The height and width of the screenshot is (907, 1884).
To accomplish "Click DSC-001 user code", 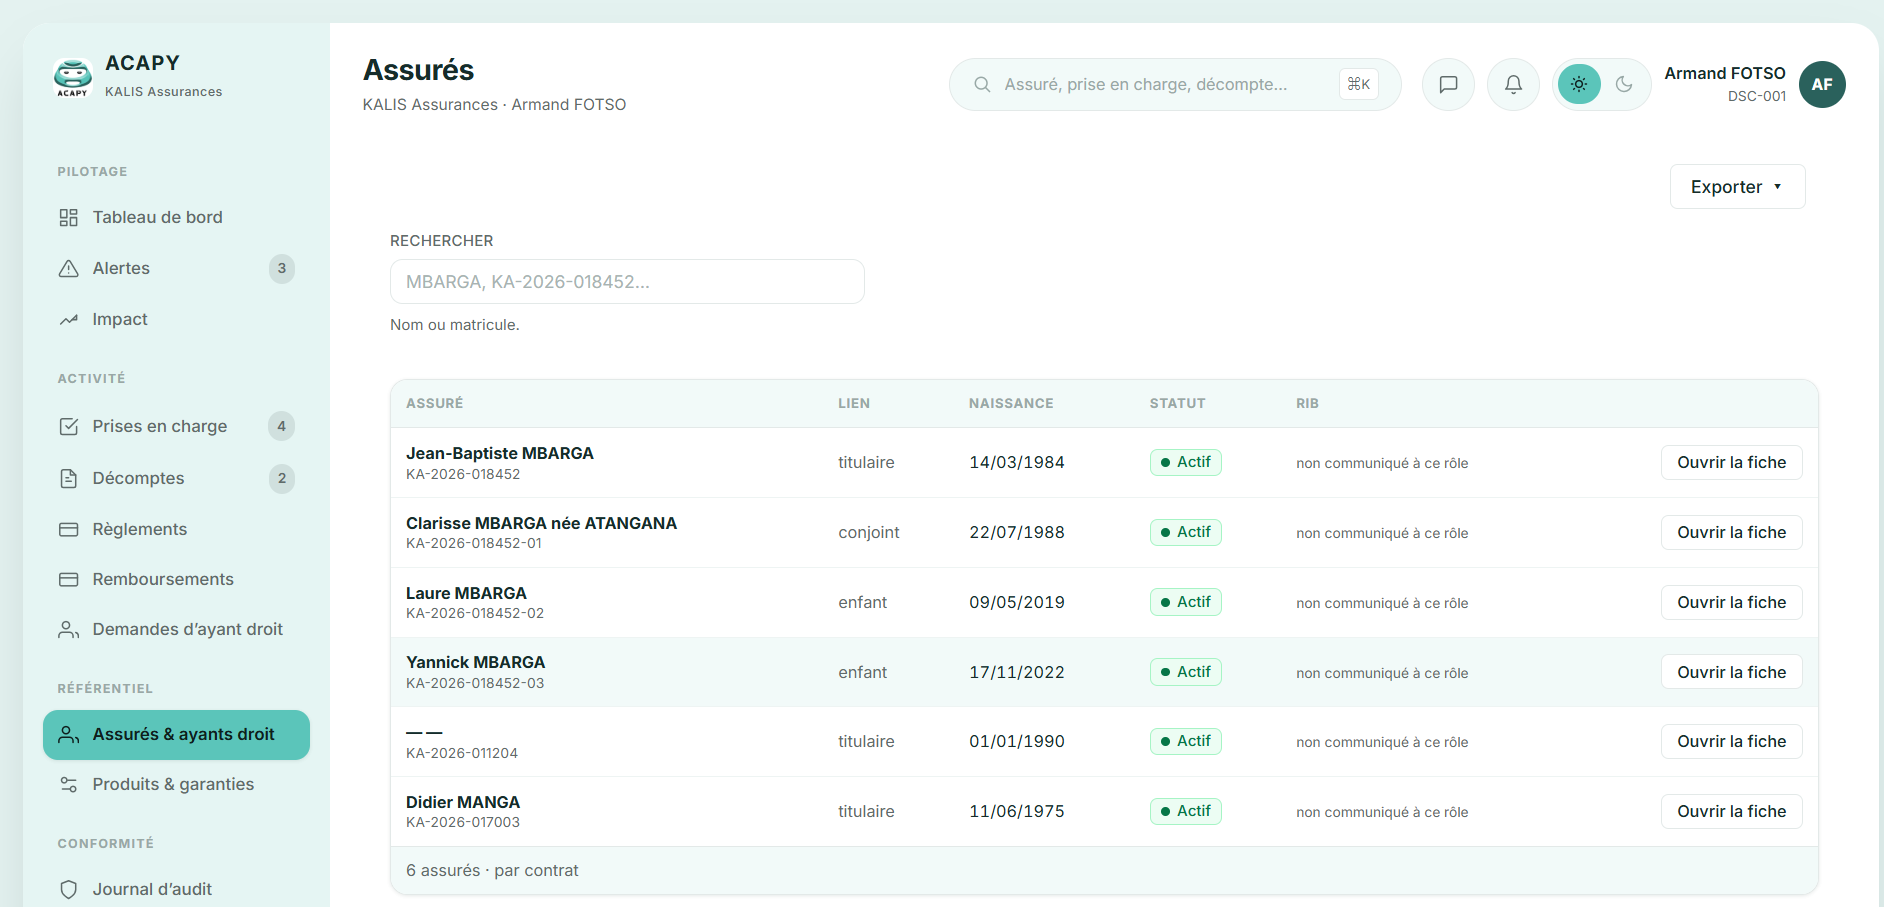I will pyautogui.click(x=1757, y=97).
